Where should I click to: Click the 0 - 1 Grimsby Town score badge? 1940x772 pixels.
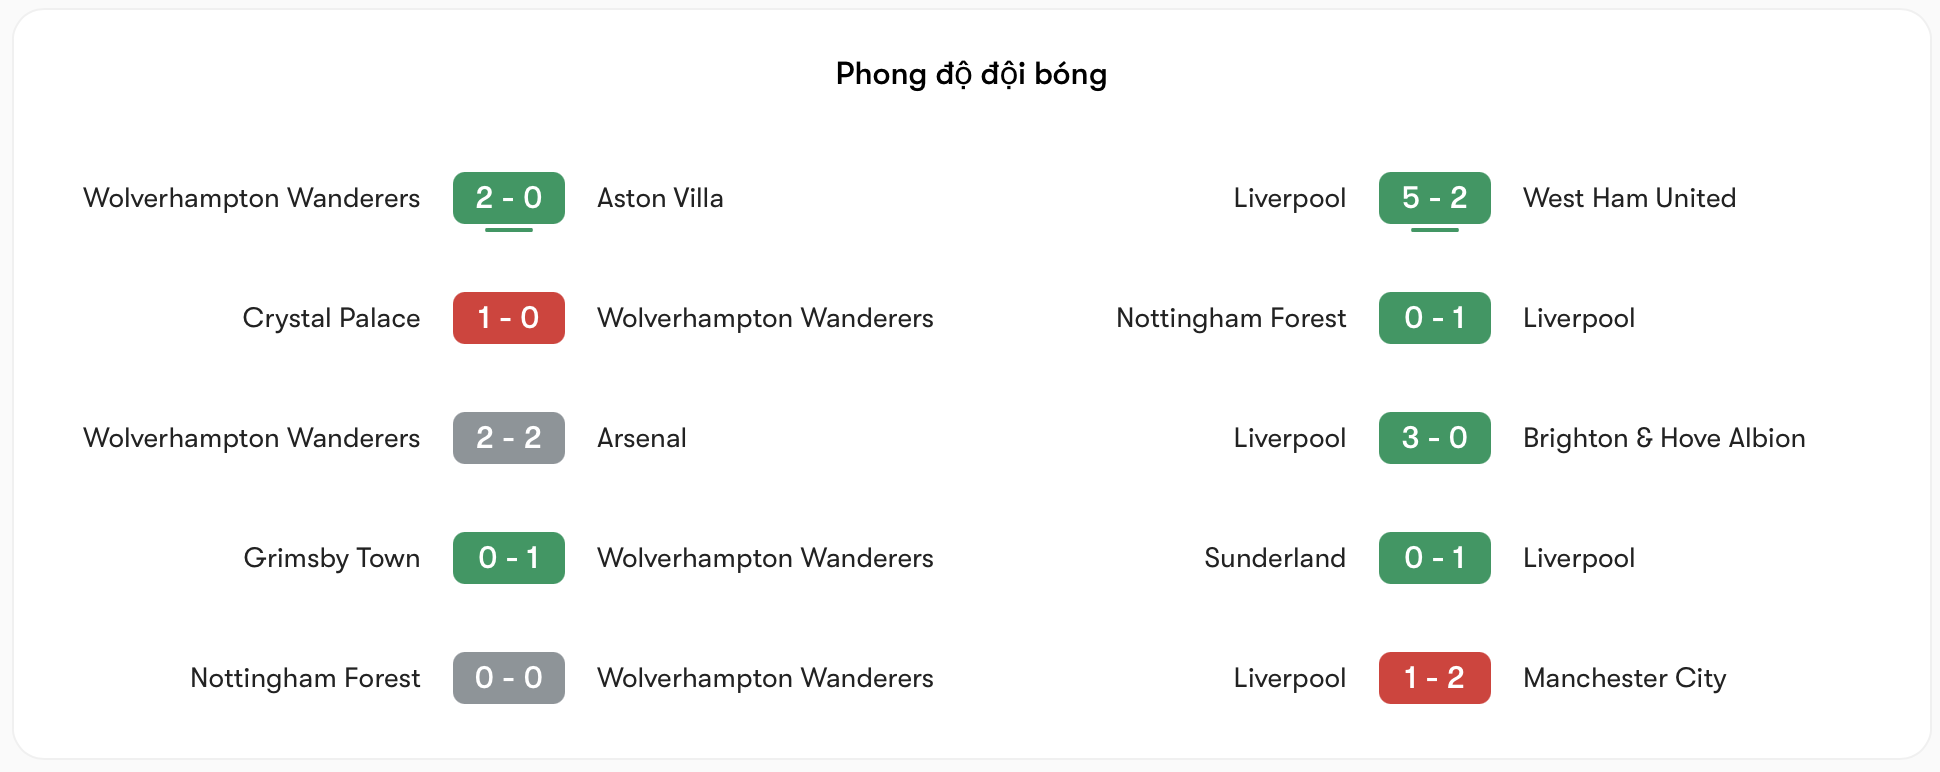point(508,558)
